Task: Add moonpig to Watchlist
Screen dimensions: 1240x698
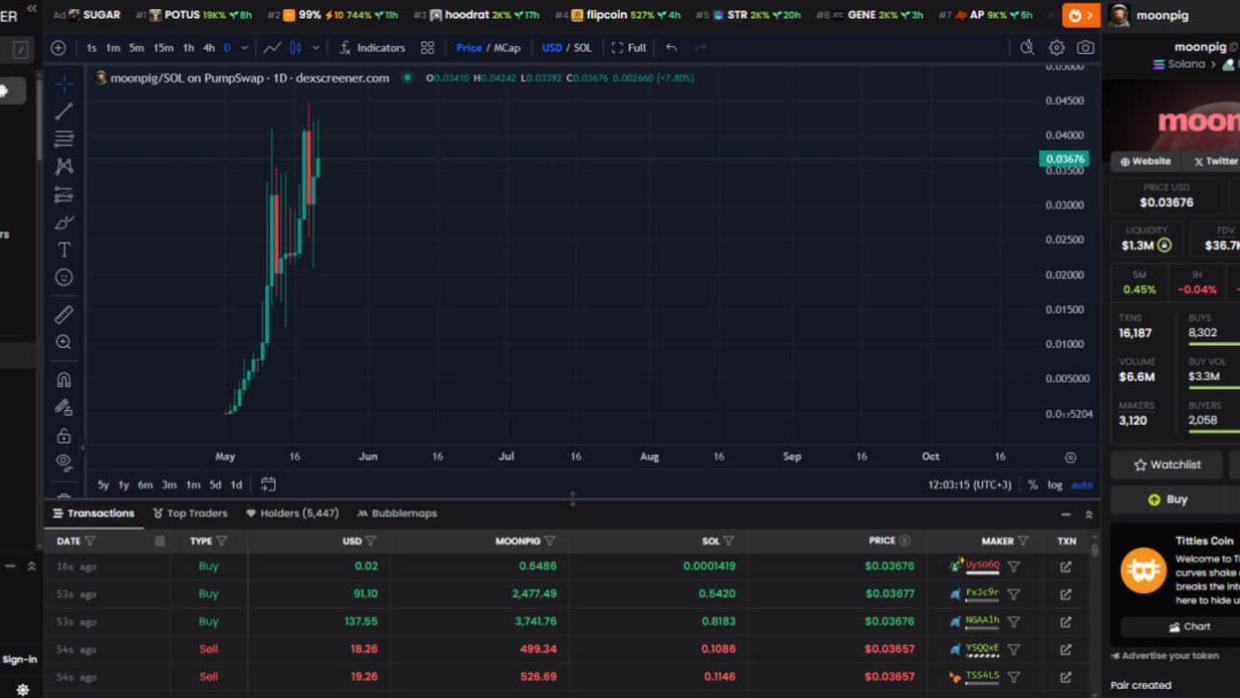Action: coord(1167,465)
